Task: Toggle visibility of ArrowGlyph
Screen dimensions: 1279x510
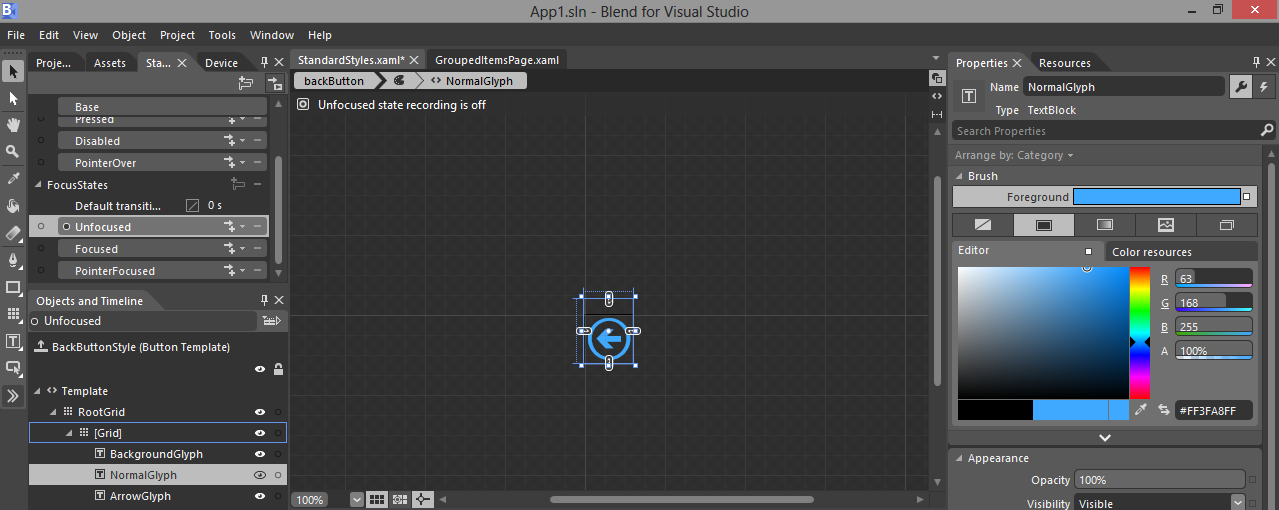Action: coord(260,496)
